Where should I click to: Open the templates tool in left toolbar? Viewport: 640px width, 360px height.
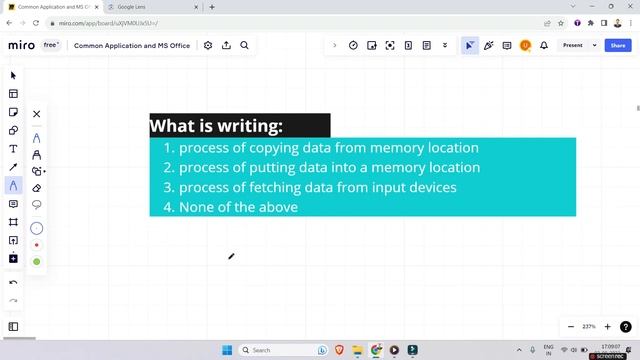[13, 94]
